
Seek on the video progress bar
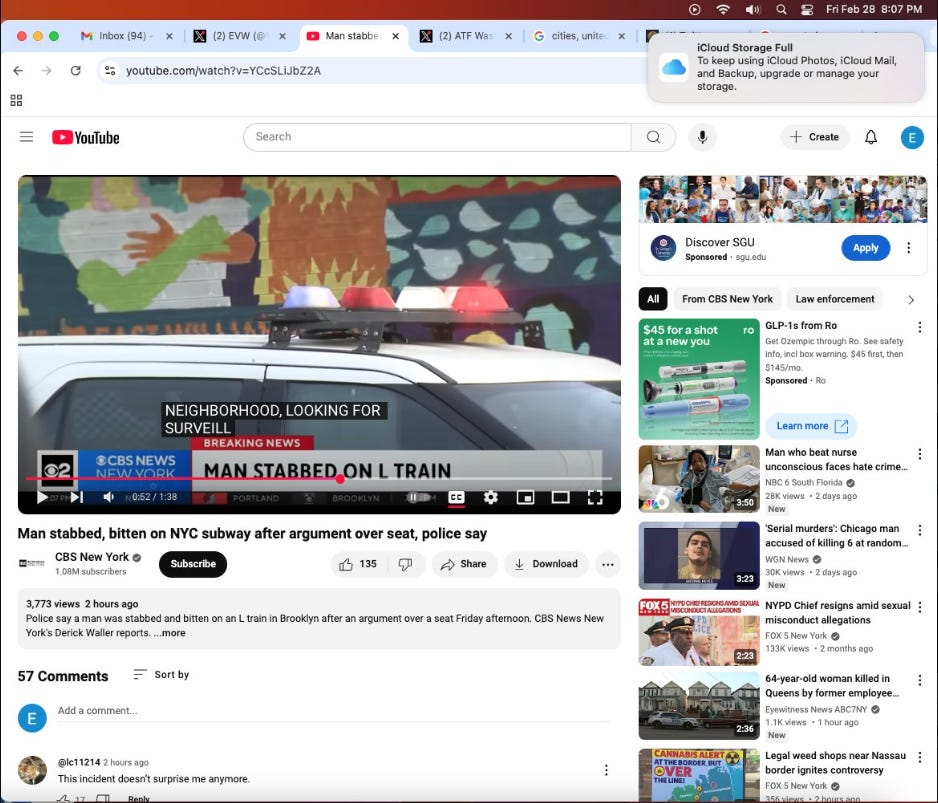point(318,479)
